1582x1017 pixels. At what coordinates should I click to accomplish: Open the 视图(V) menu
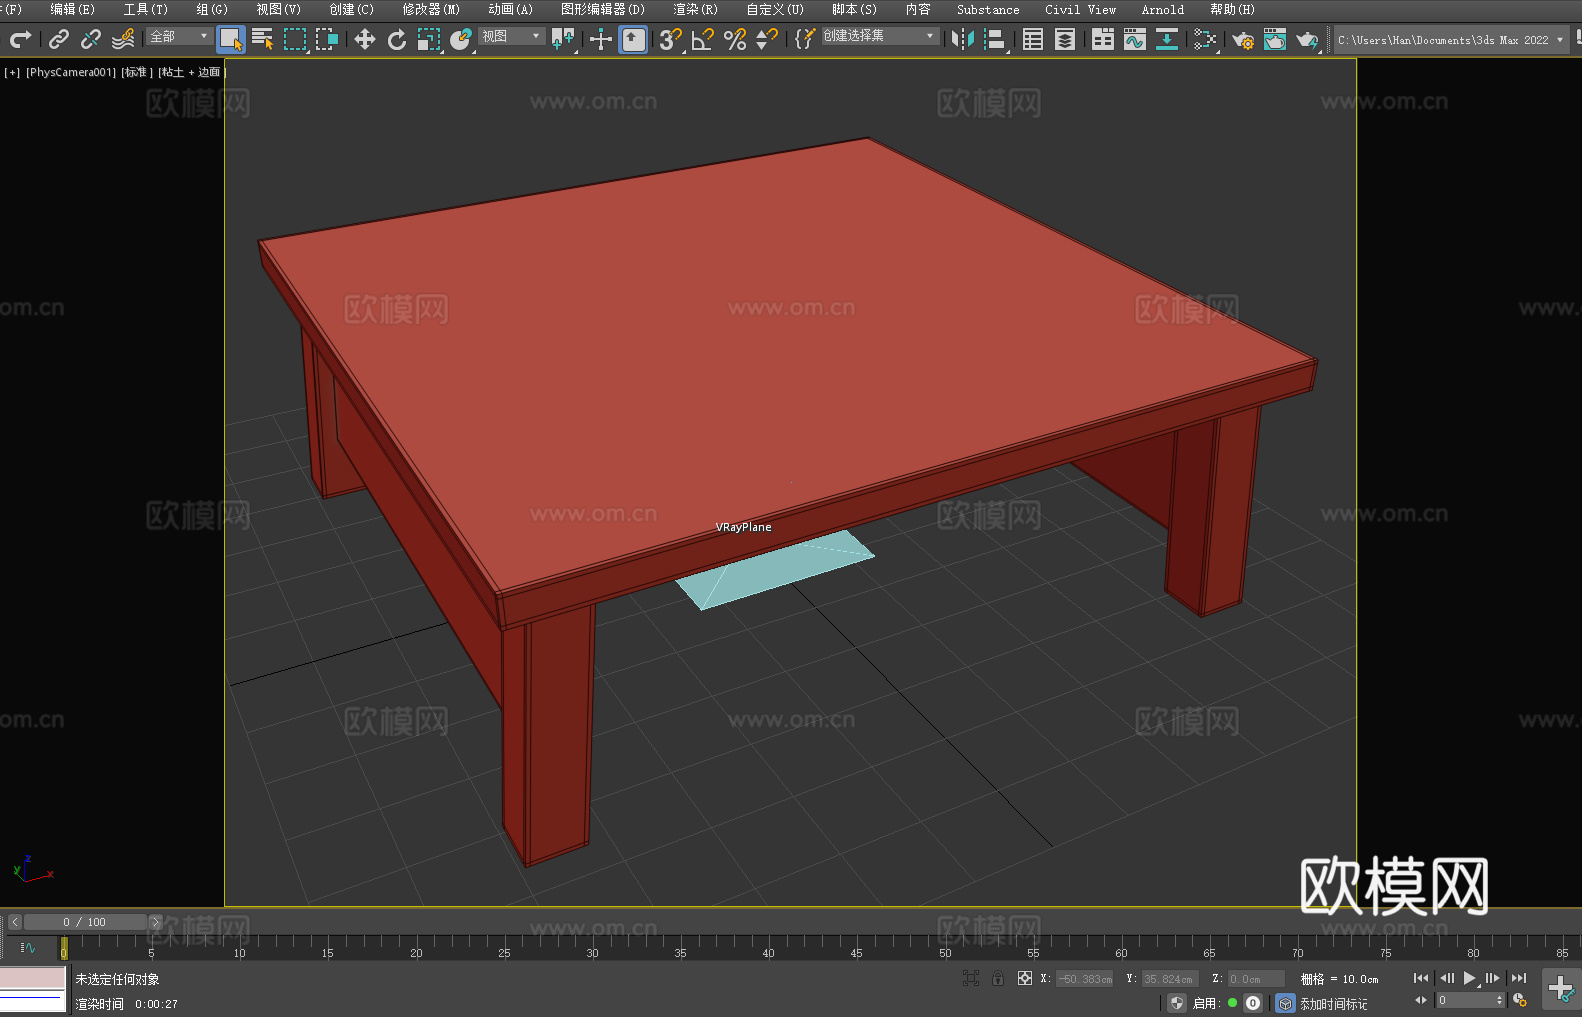pos(278,10)
